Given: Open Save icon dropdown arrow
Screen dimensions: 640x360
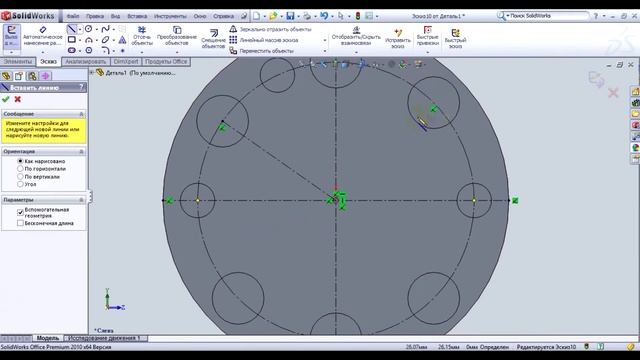Looking at the screenshot, I should point(298,16).
